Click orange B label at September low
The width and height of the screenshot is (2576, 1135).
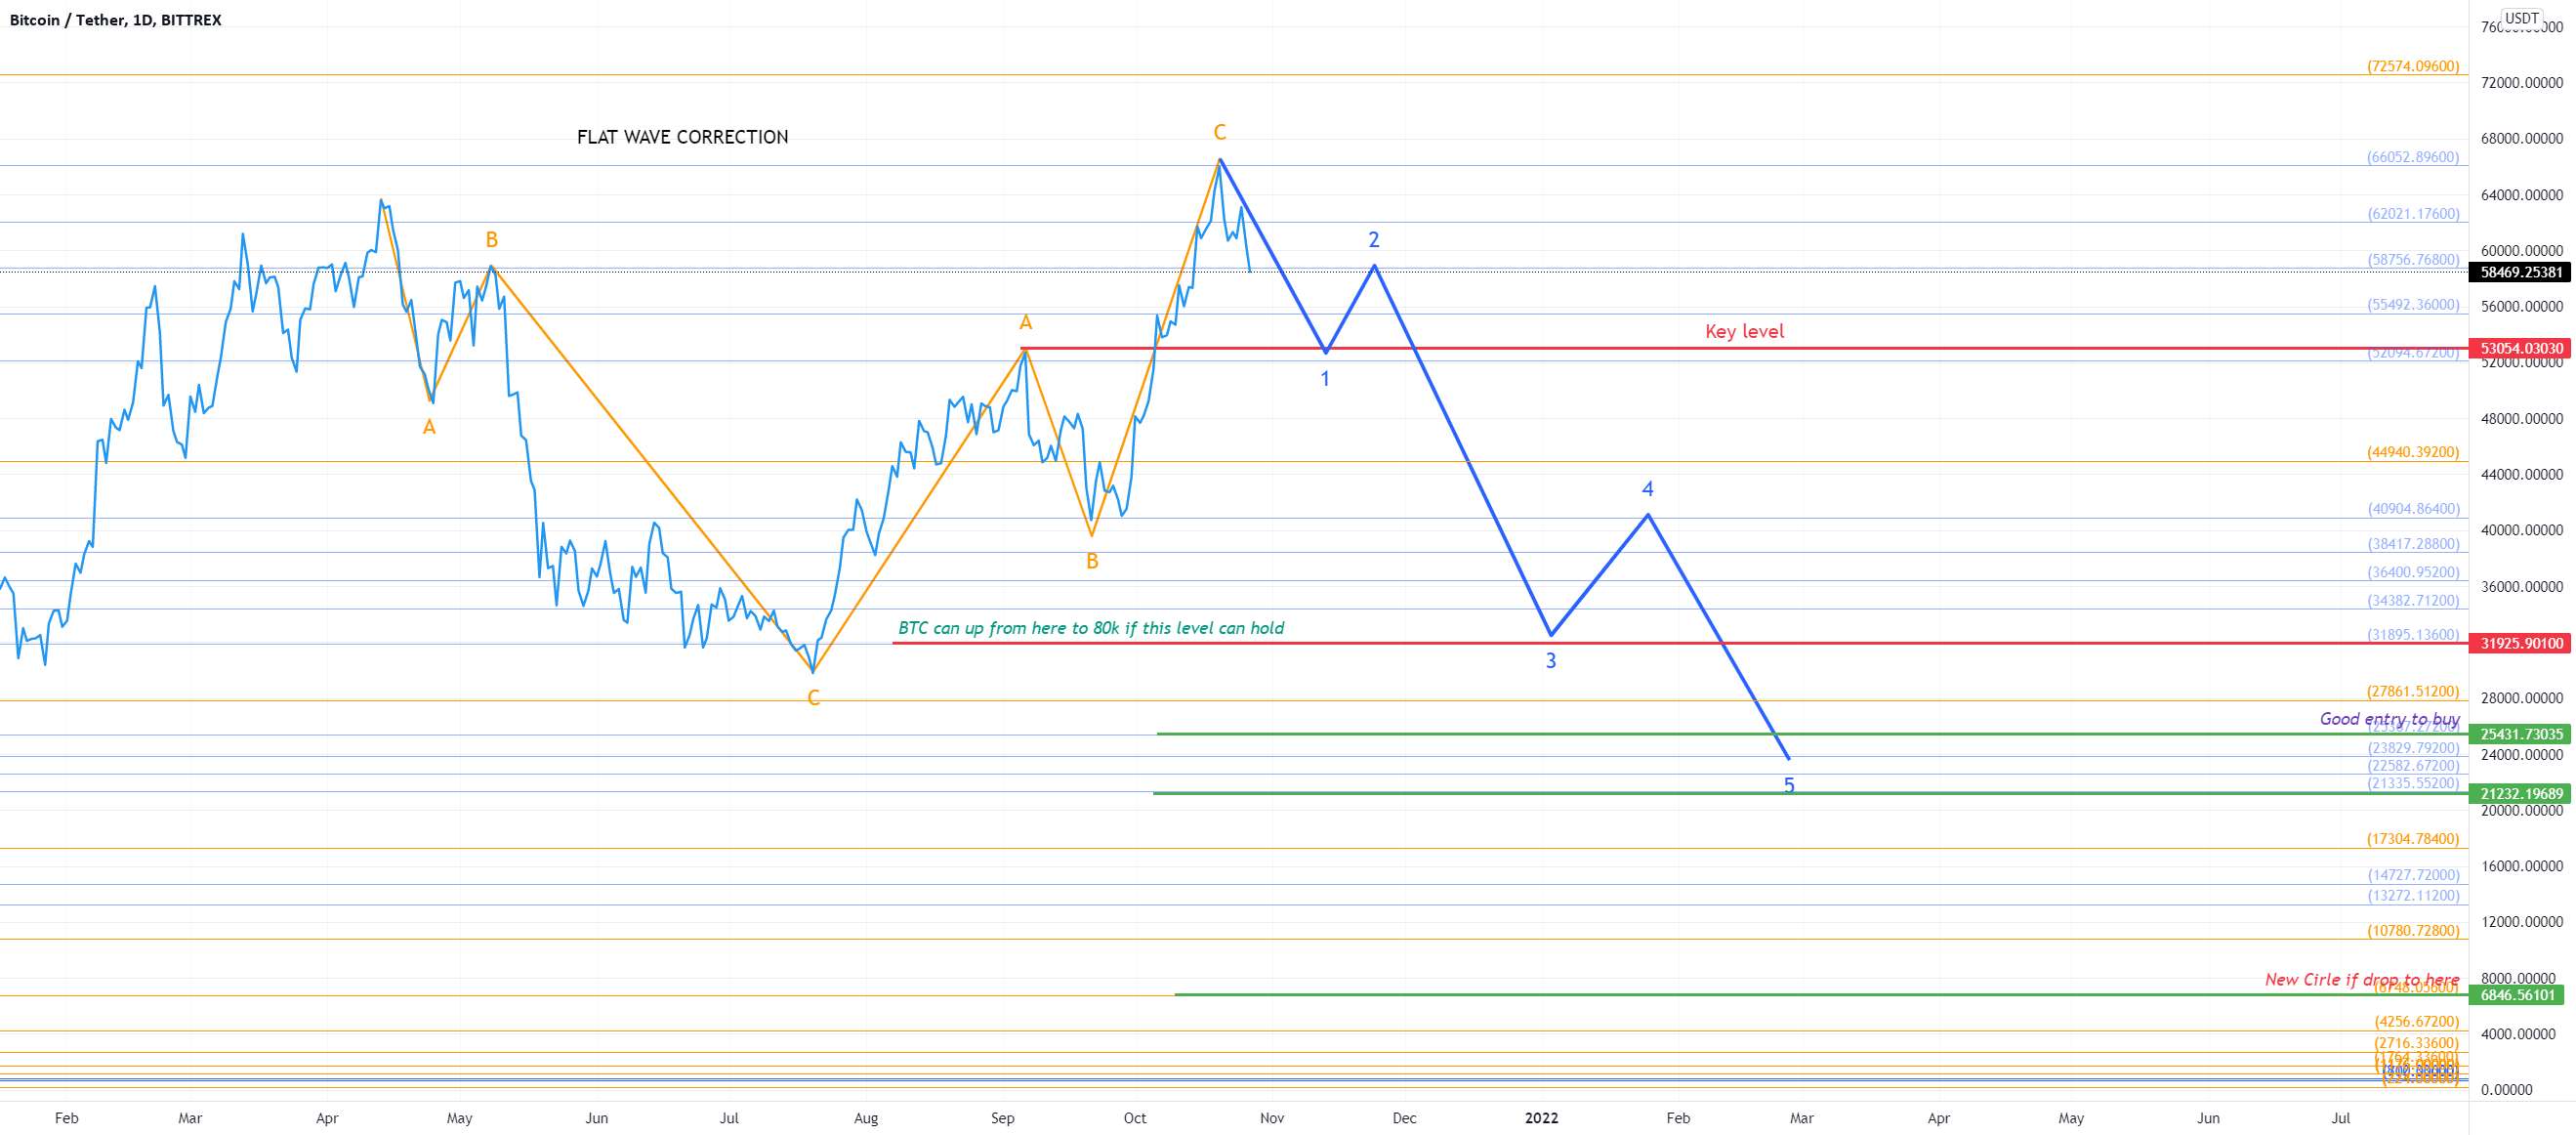(x=1092, y=561)
